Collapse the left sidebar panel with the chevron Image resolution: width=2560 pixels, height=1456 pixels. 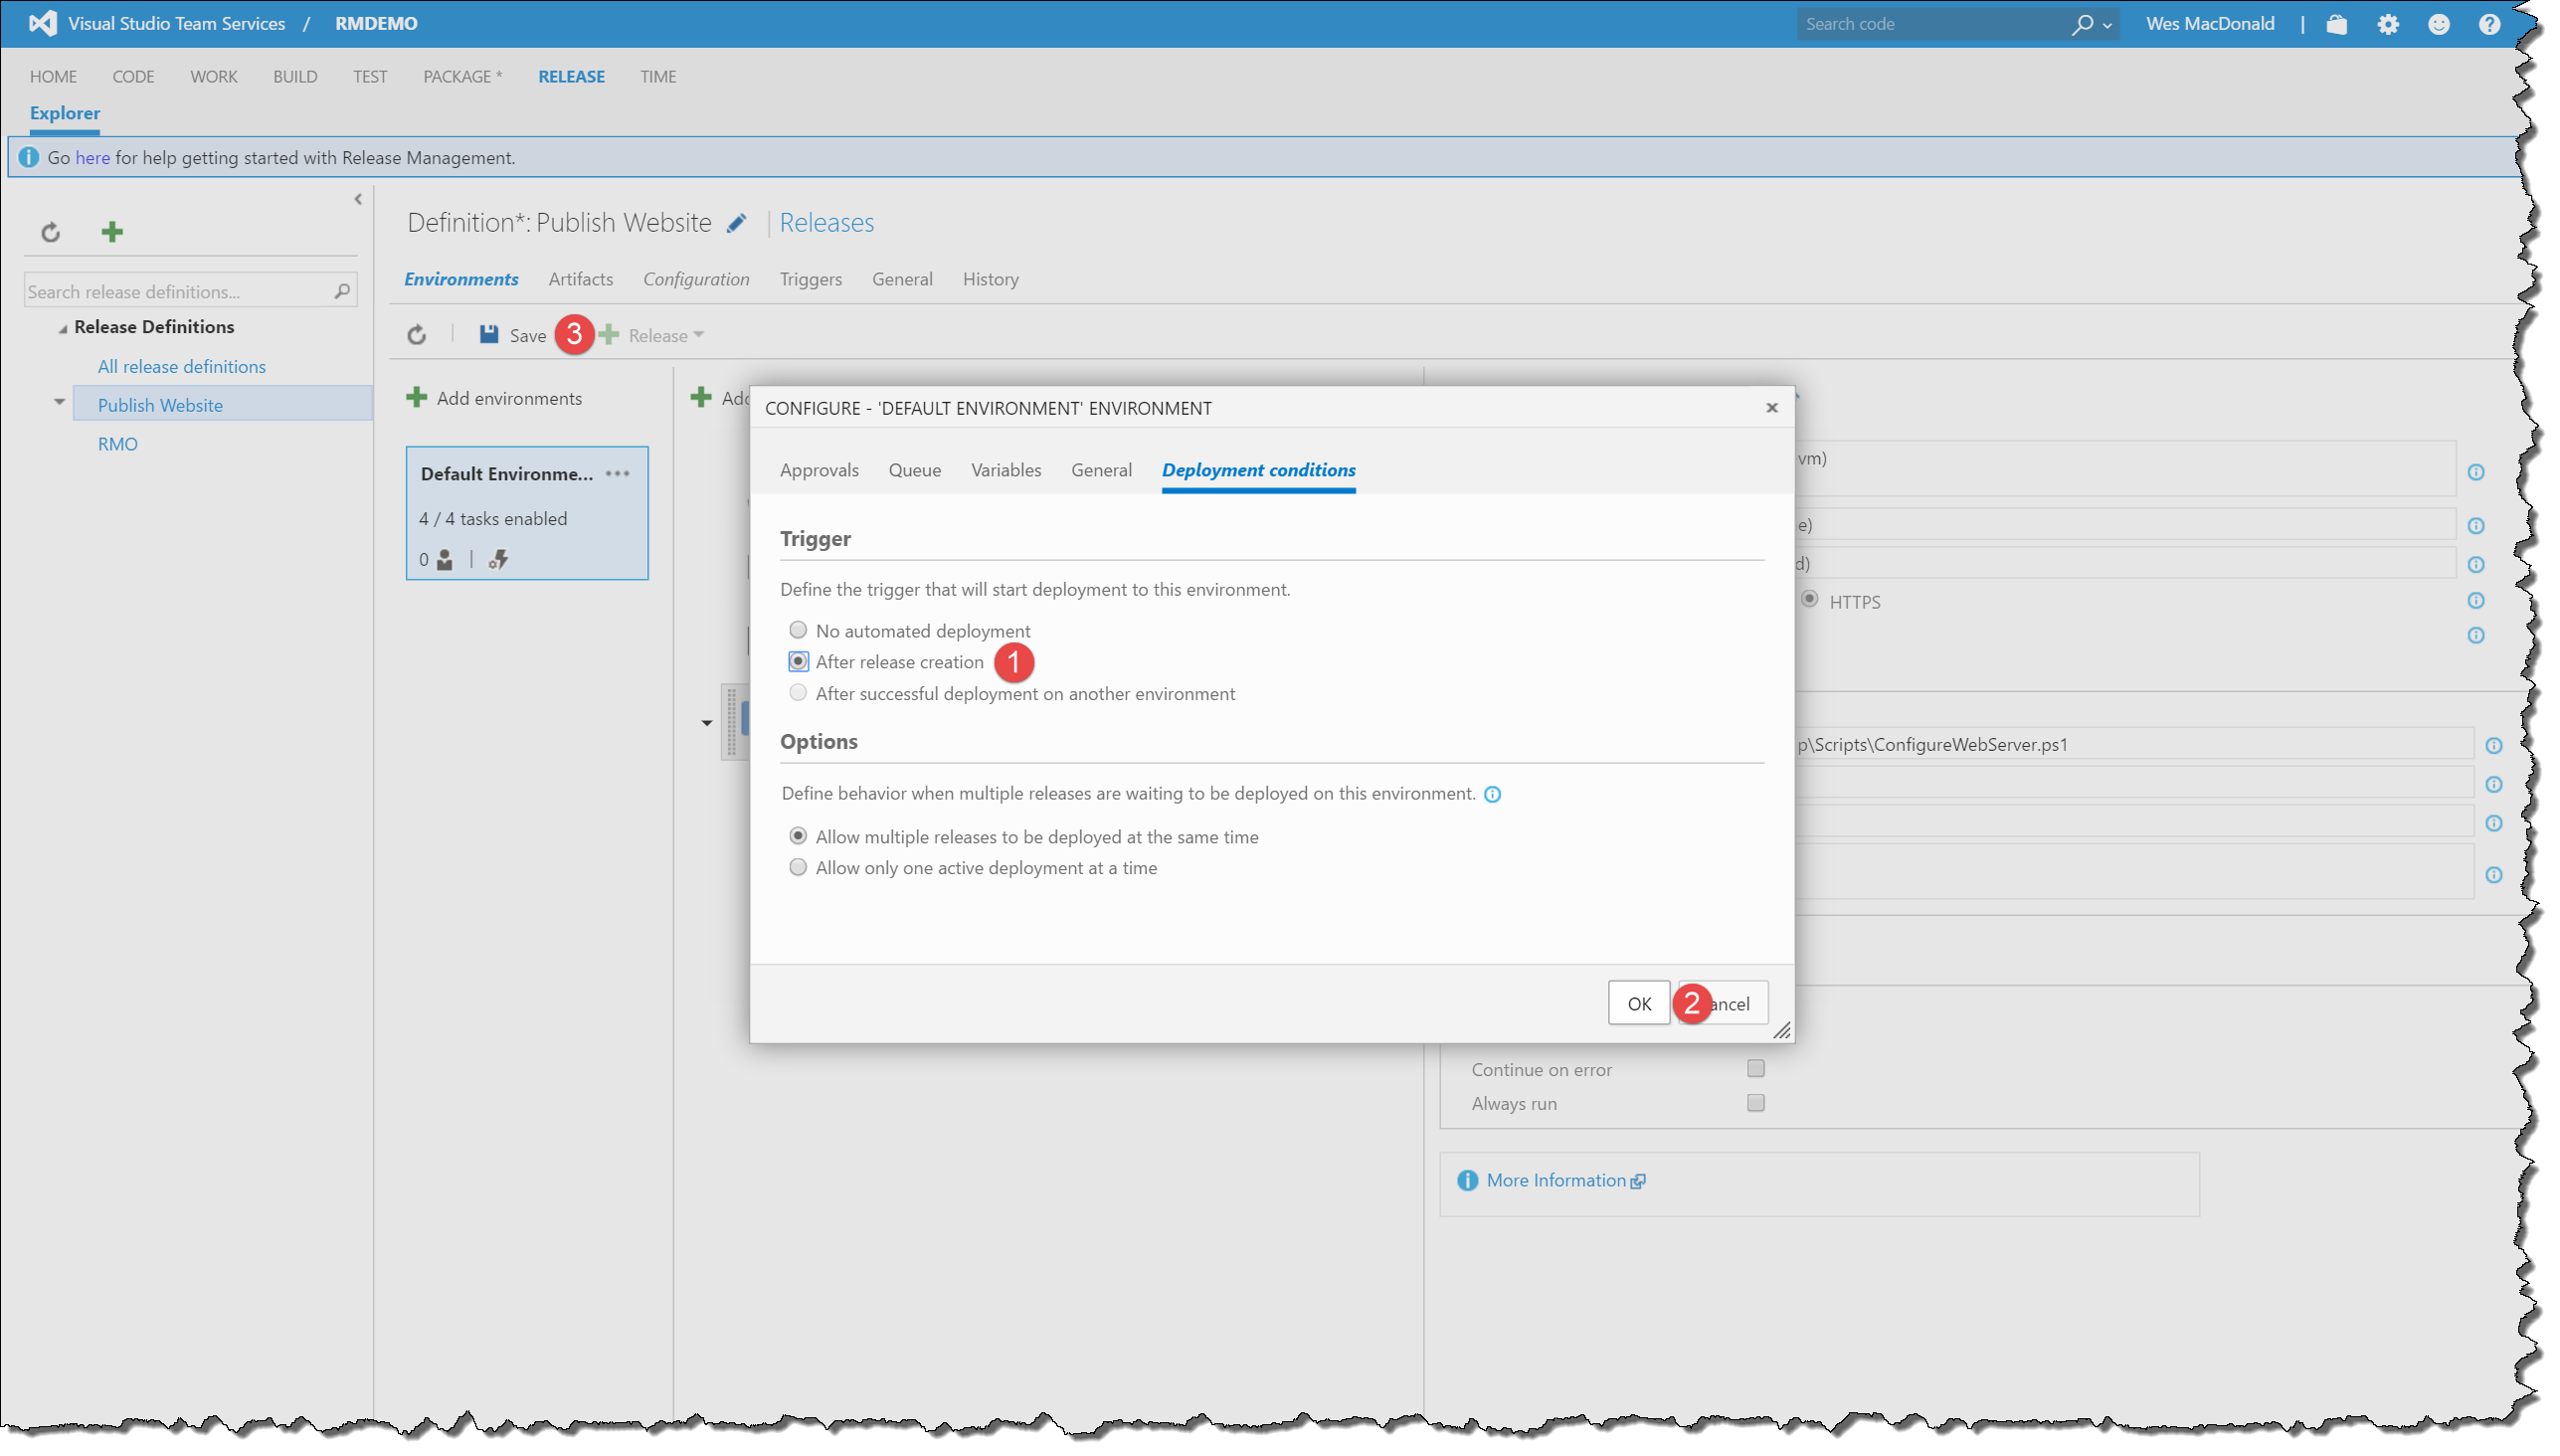(358, 200)
